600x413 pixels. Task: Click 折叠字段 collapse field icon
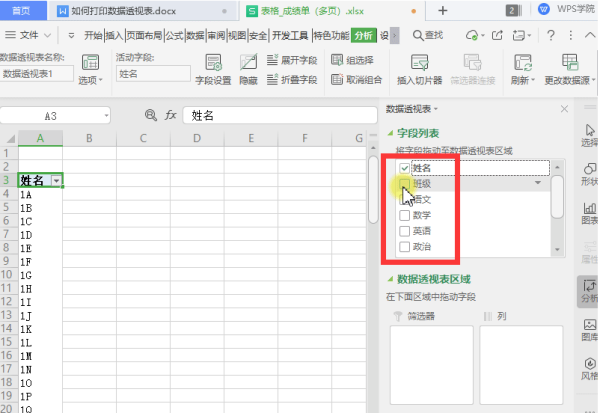coord(272,79)
